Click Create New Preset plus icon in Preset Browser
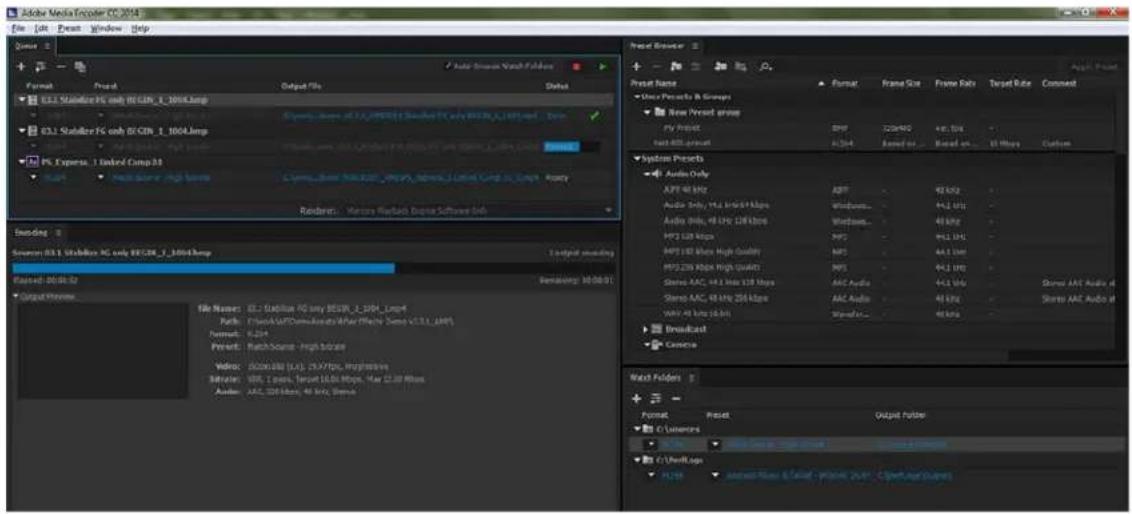The image size is (1132, 514). point(638,66)
